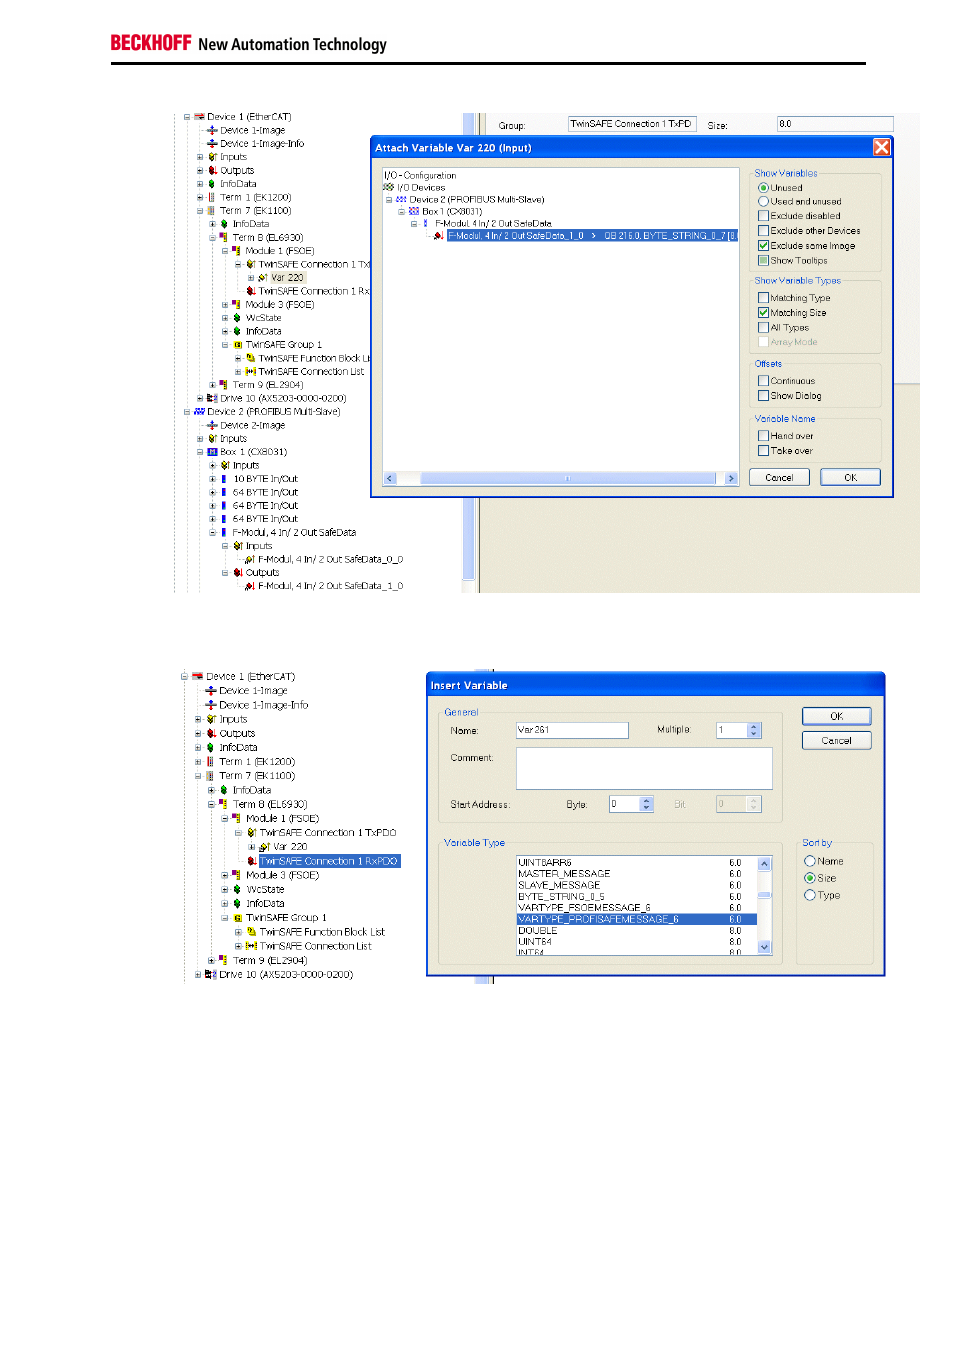Click the TwinSAFE Connection List icon in the tree beside the Insert Variable dialog

tap(251, 946)
